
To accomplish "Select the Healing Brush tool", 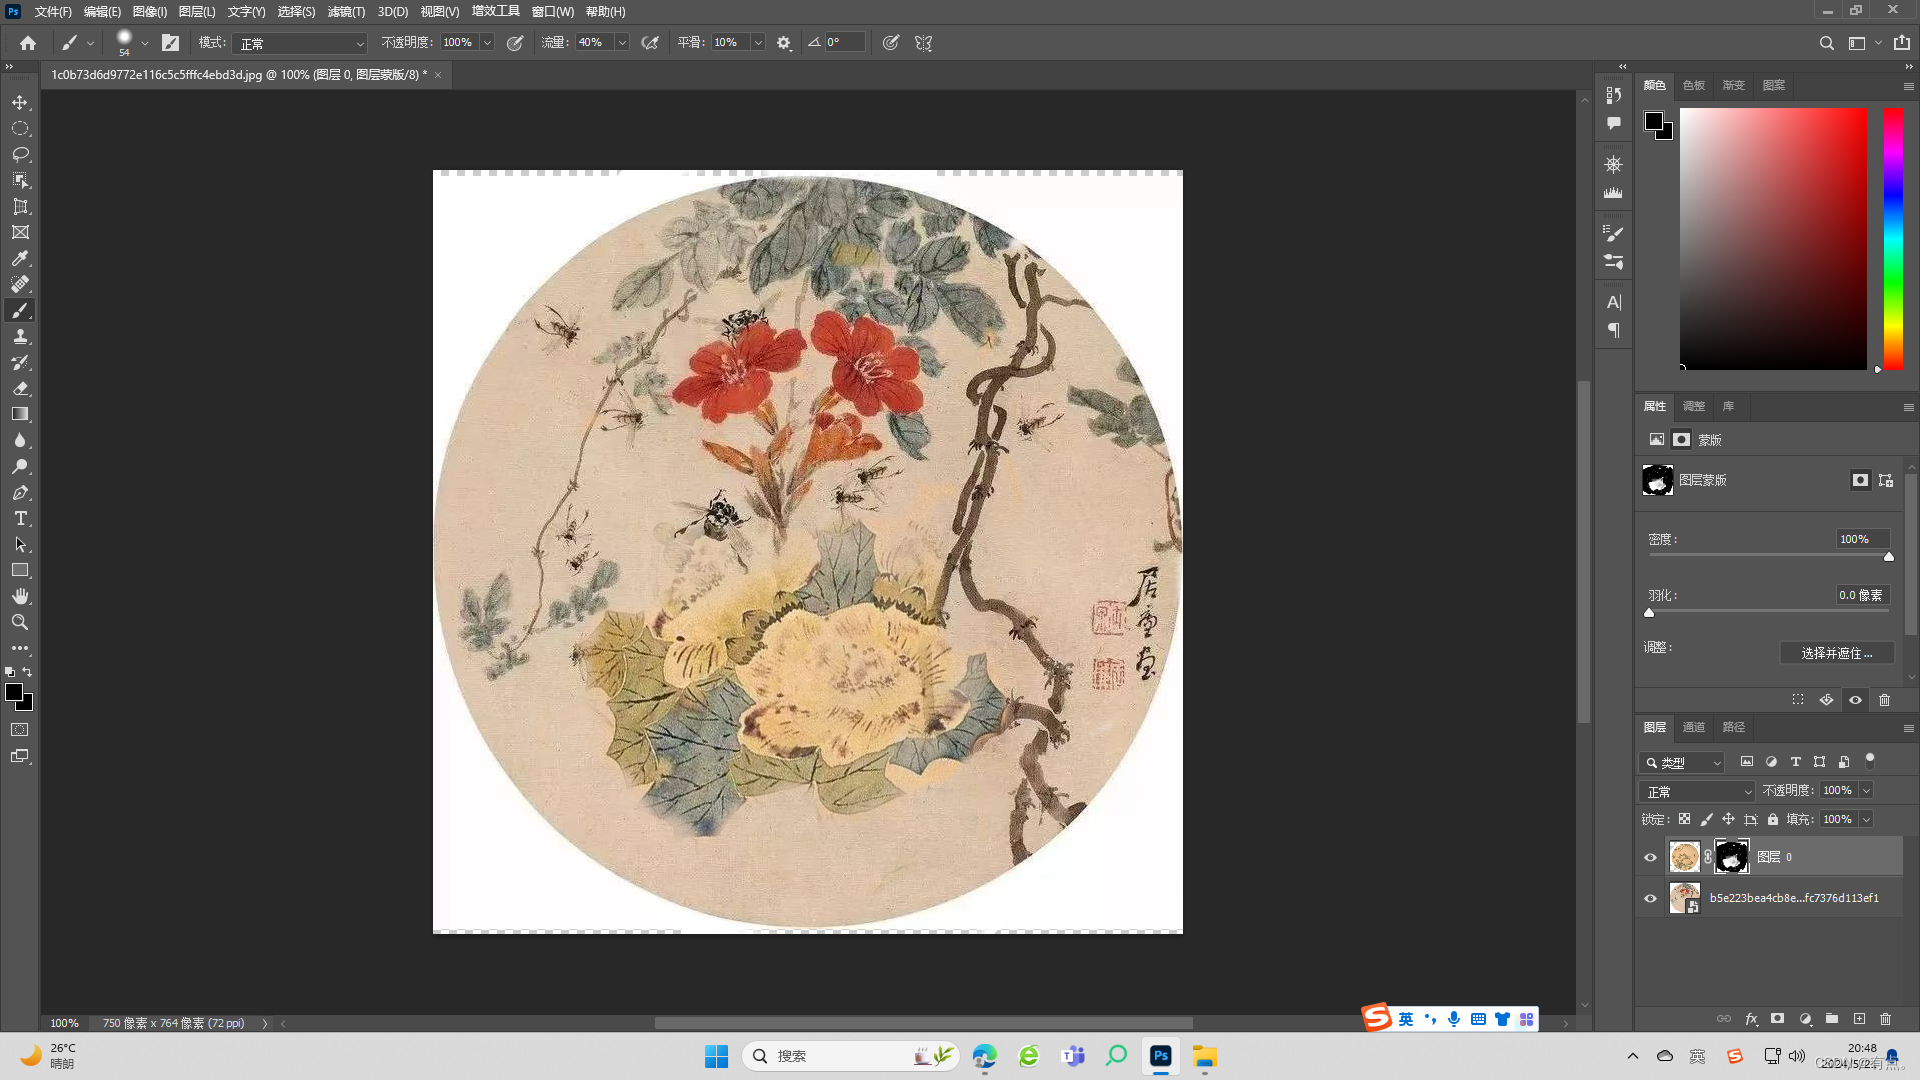I will pyautogui.click(x=20, y=284).
